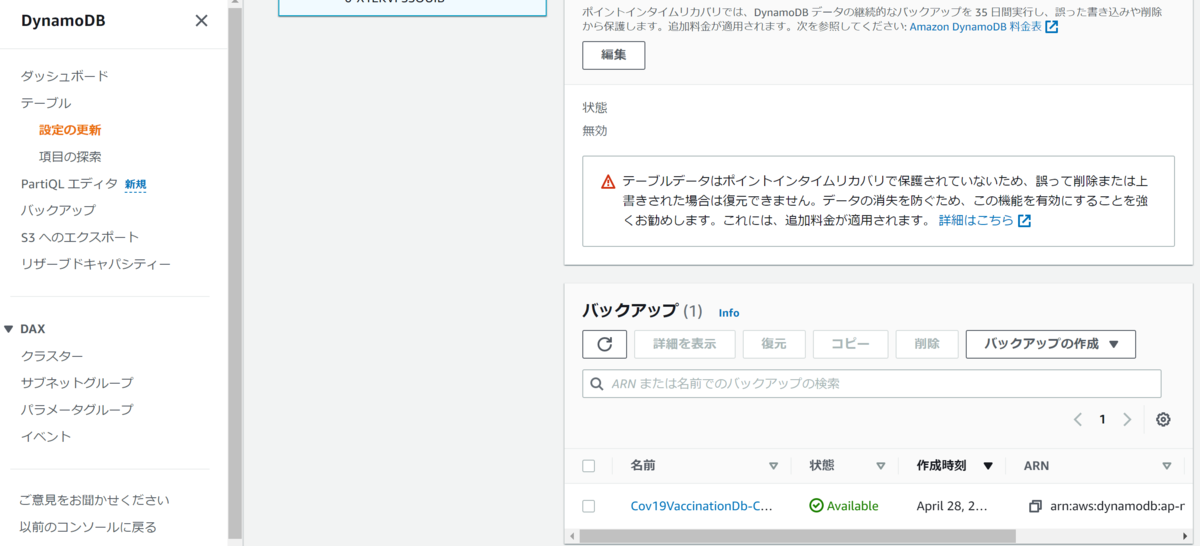Sort by ARN column arrow
The image size is (1200, 546).
point(1166,466)
